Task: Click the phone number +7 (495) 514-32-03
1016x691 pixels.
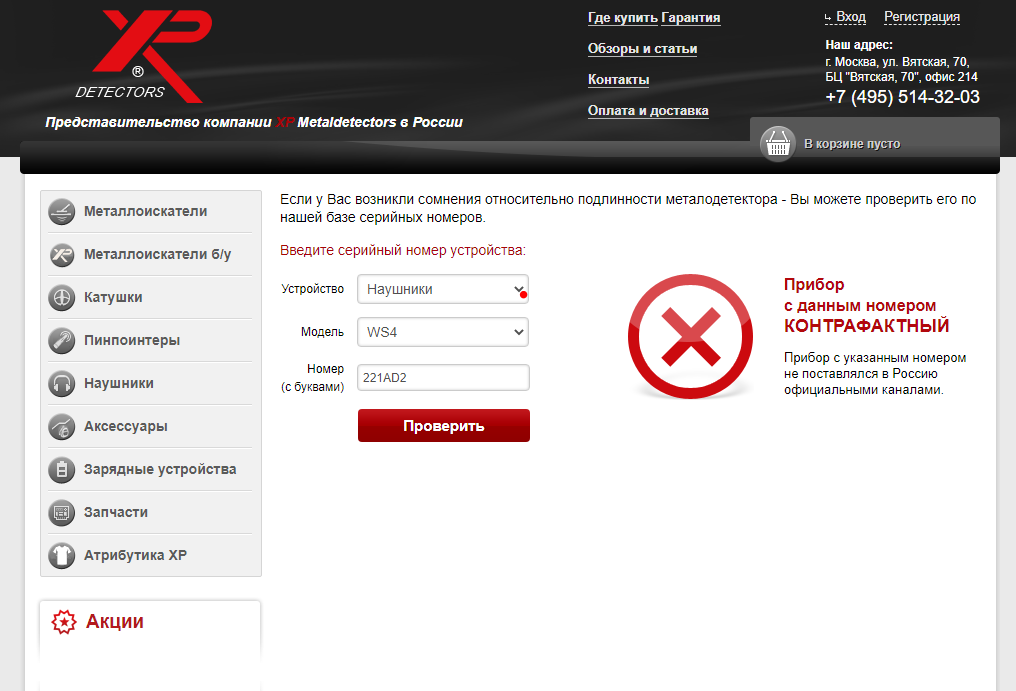Action: pos(902,97)
